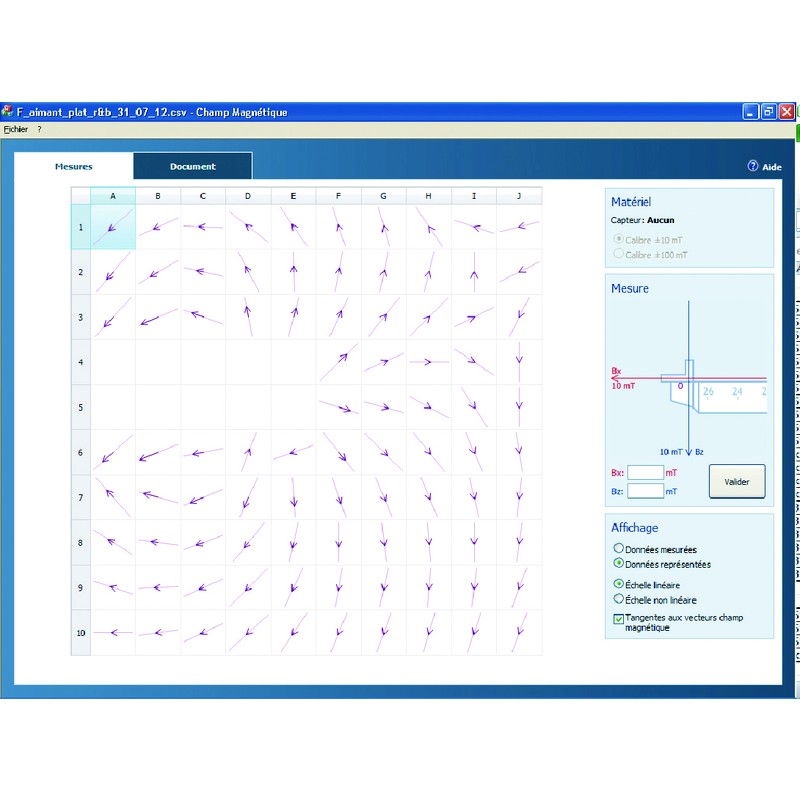Choose Échelle non linéaire option
The height and width of the screenshot is (800, 800).
tap(618, 599)
